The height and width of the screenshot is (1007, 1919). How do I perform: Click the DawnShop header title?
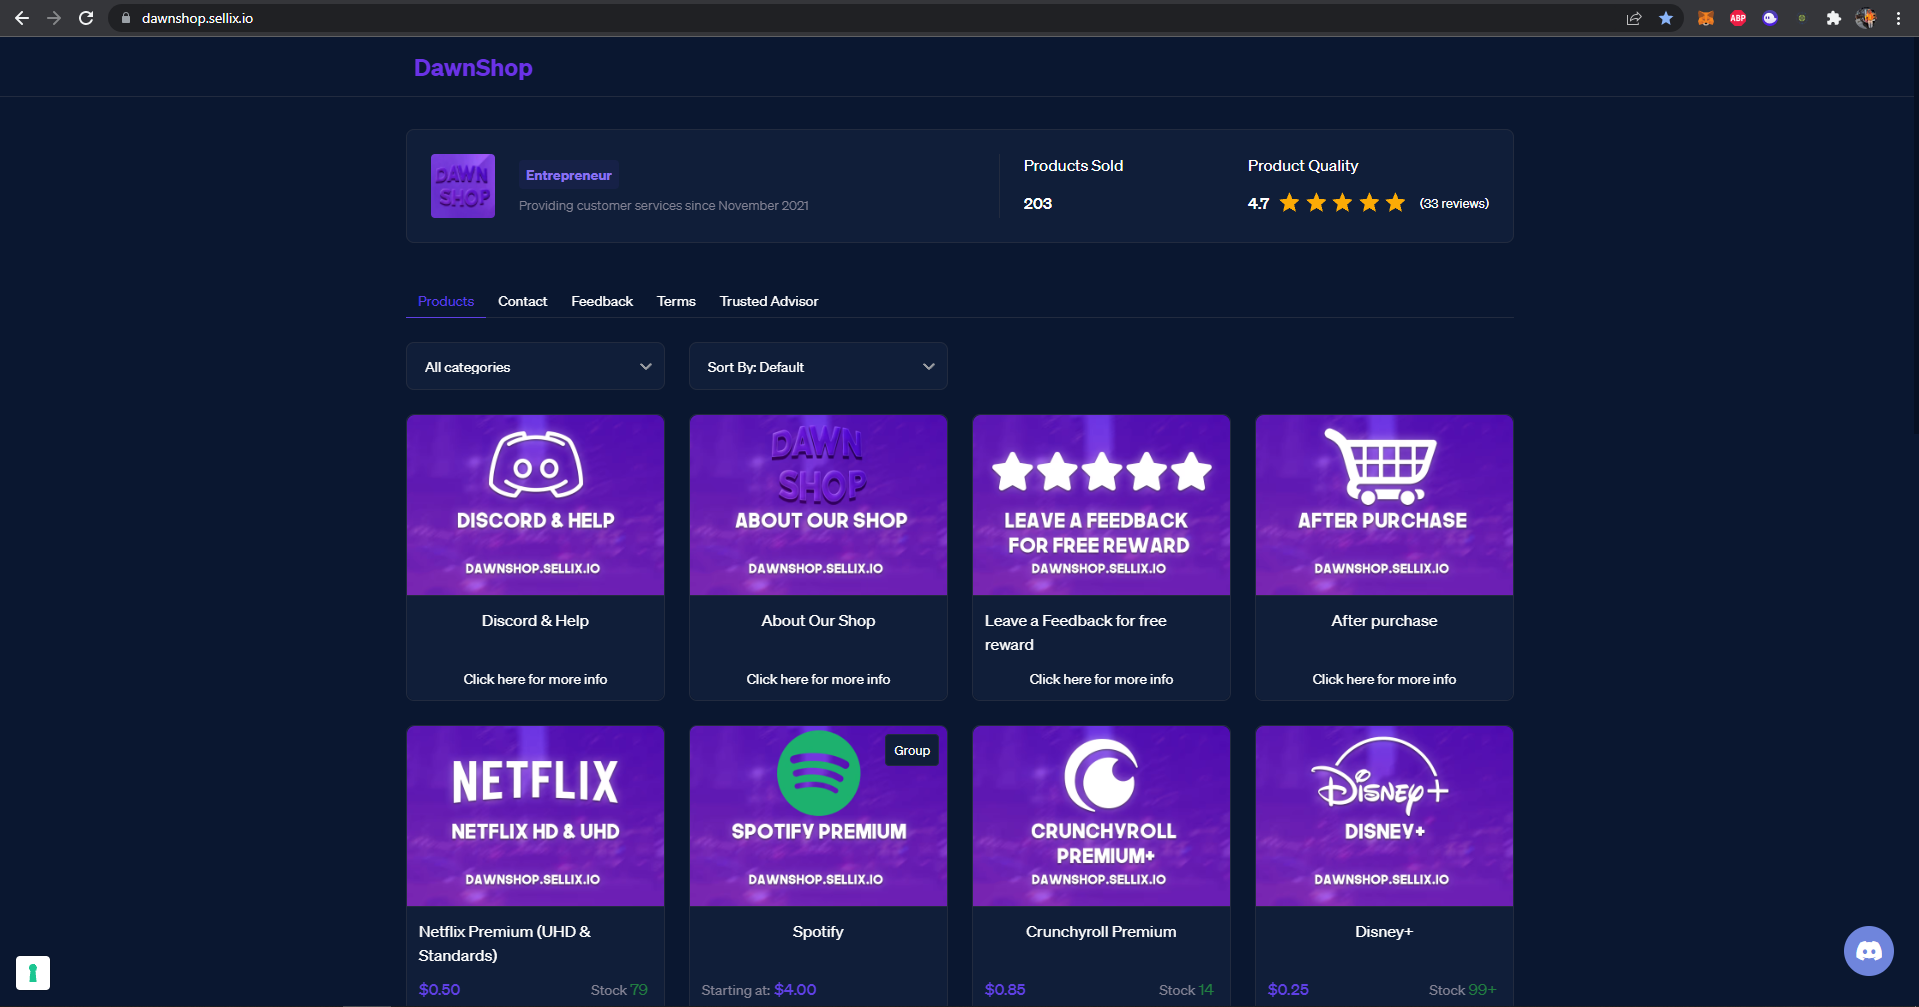tap(473, 68)
